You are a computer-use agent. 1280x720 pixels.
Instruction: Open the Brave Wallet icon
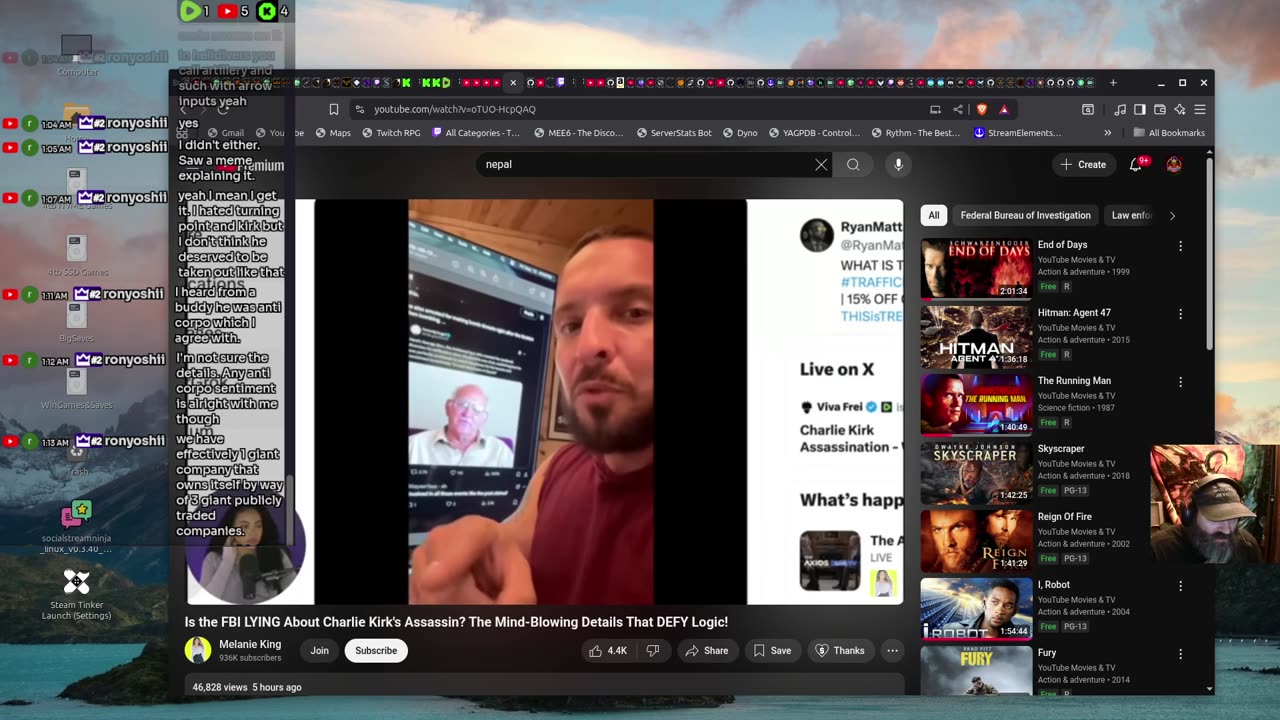1160,109
